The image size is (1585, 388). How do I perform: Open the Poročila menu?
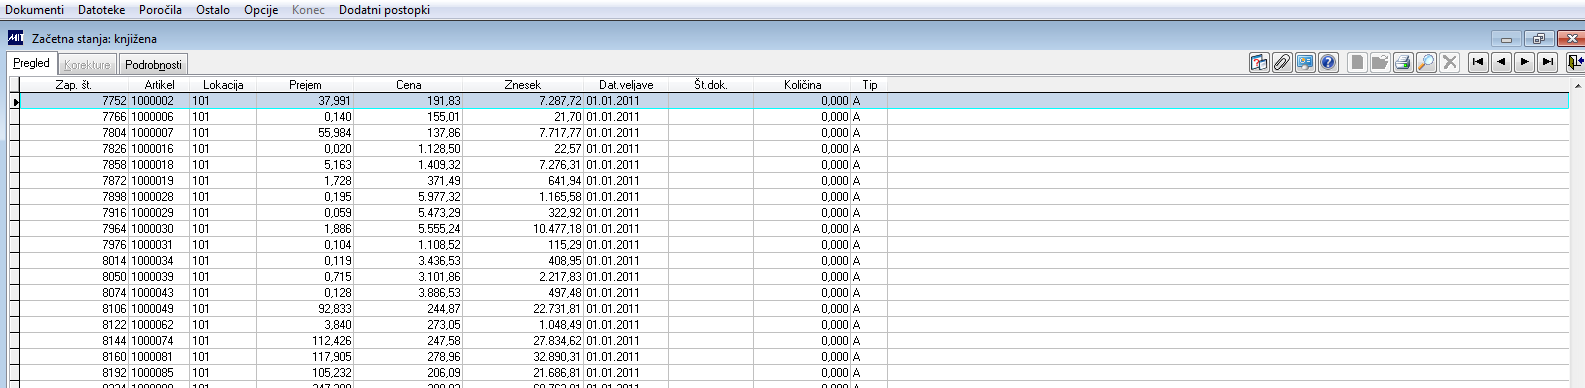point(160,10)
